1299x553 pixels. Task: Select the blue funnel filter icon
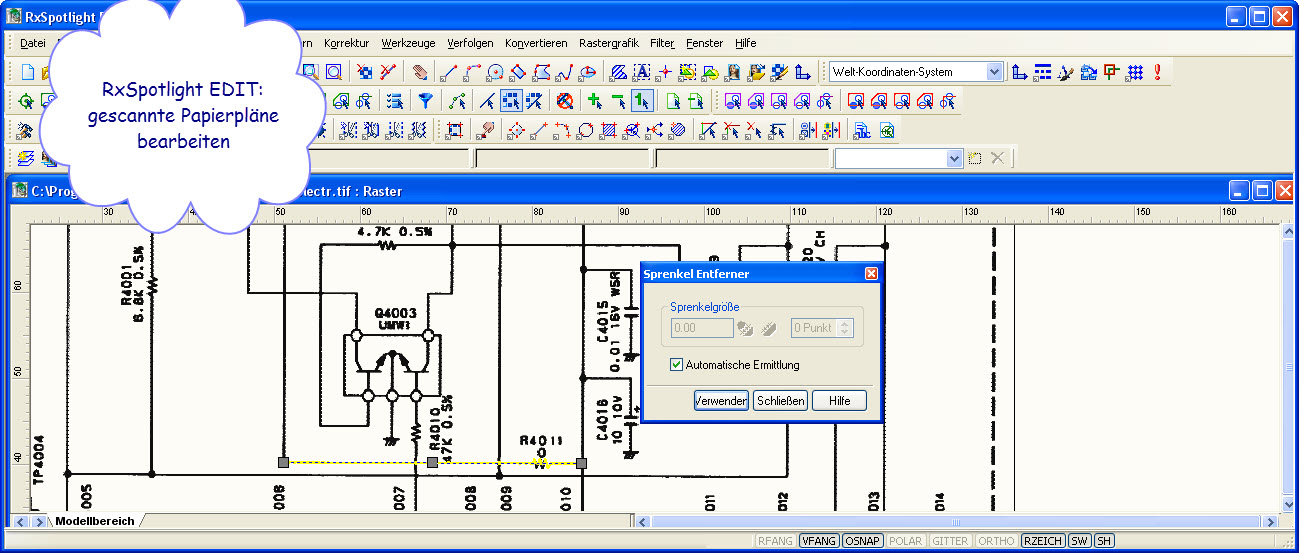[425, 100]
